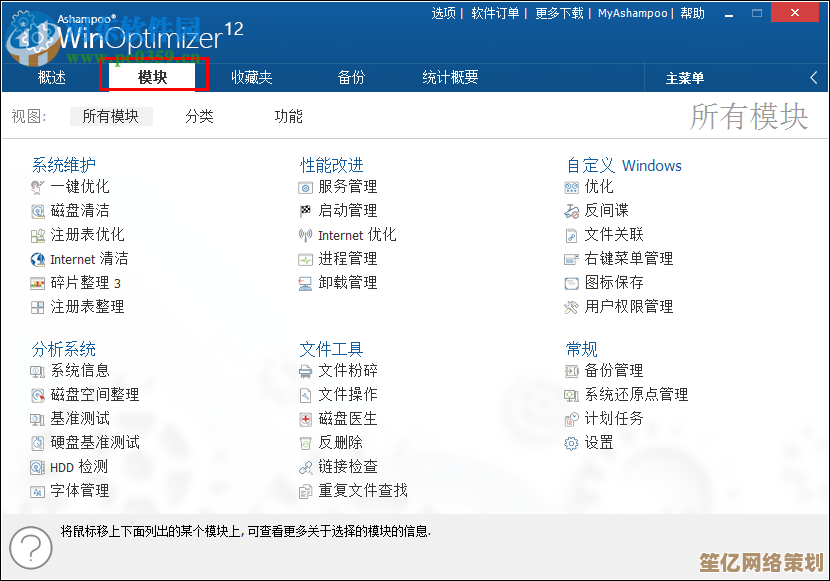Click the 反间谍 anti-spy icon

pyautogui.click(x=572, y=211)
